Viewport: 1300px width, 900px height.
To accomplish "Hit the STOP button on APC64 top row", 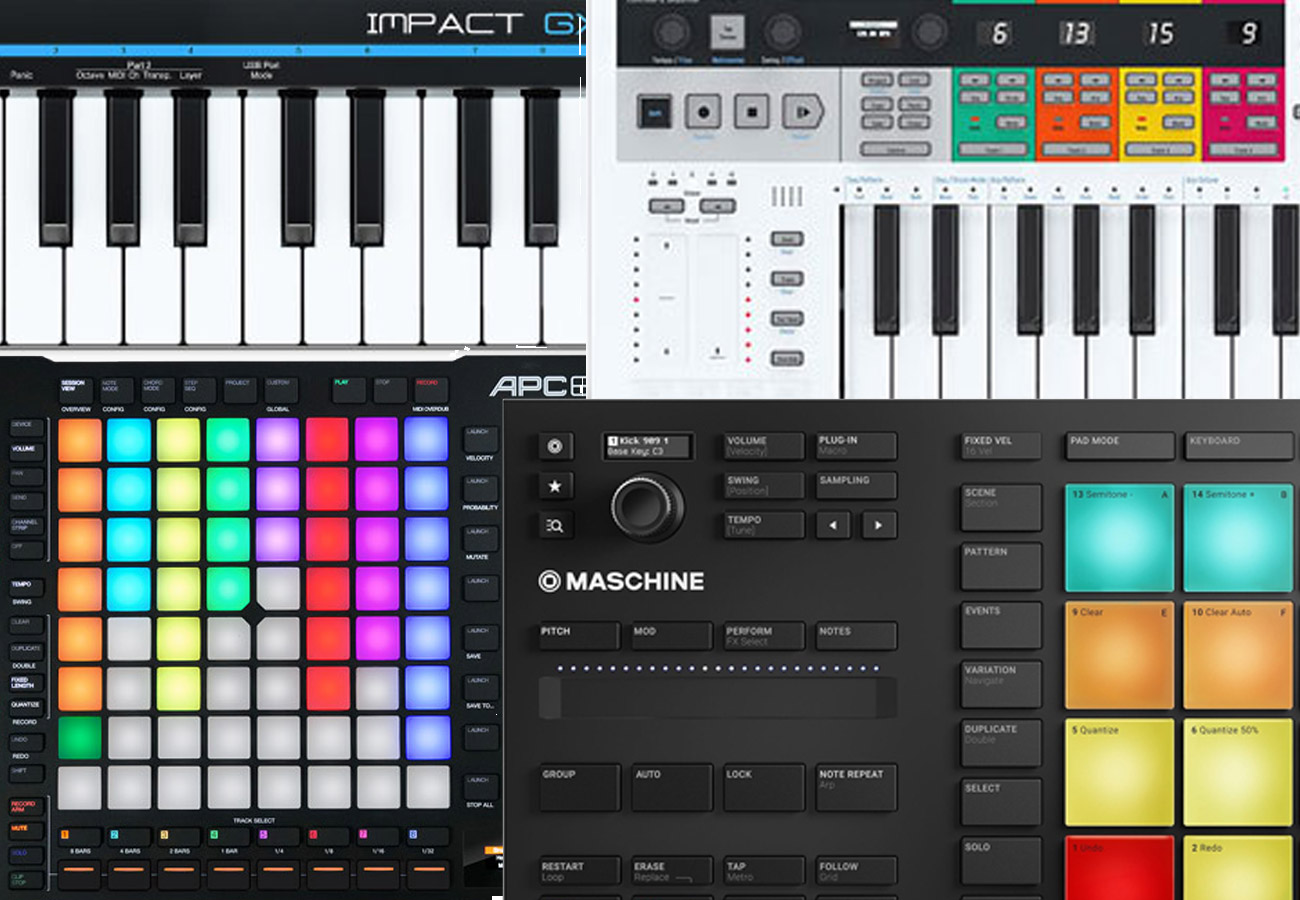I will [390, 389].
